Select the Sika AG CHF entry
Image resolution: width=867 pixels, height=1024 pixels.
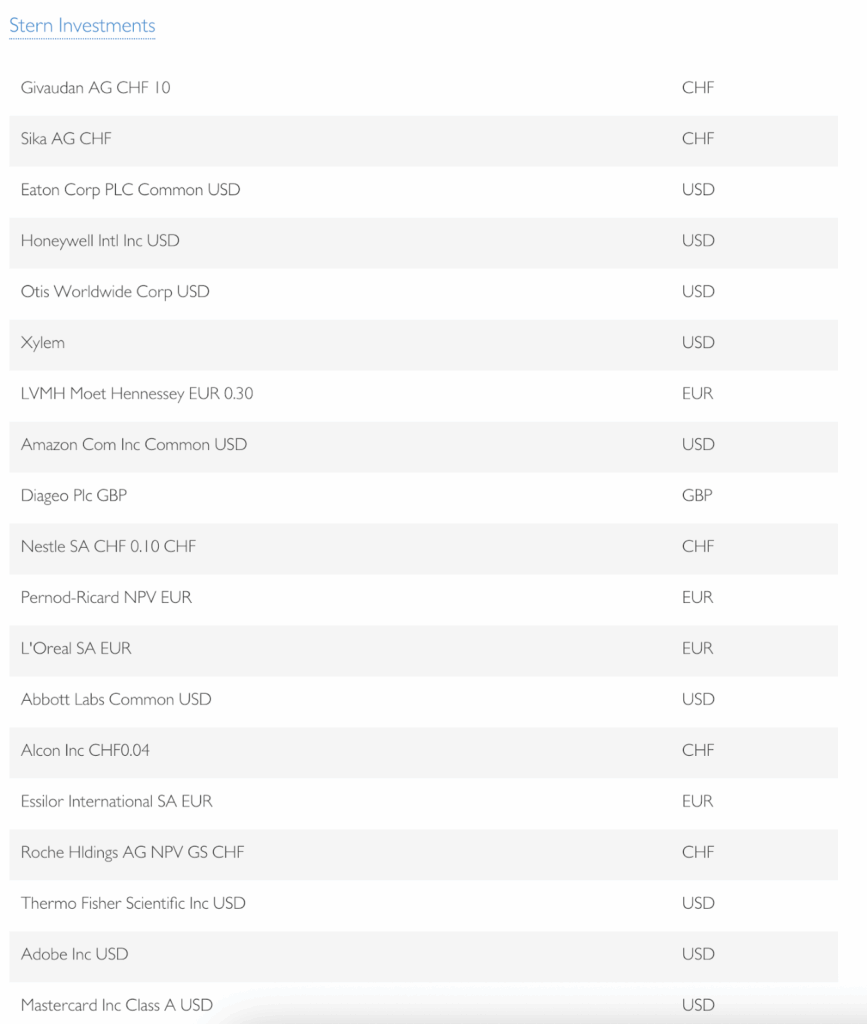[x=66, y=139]
